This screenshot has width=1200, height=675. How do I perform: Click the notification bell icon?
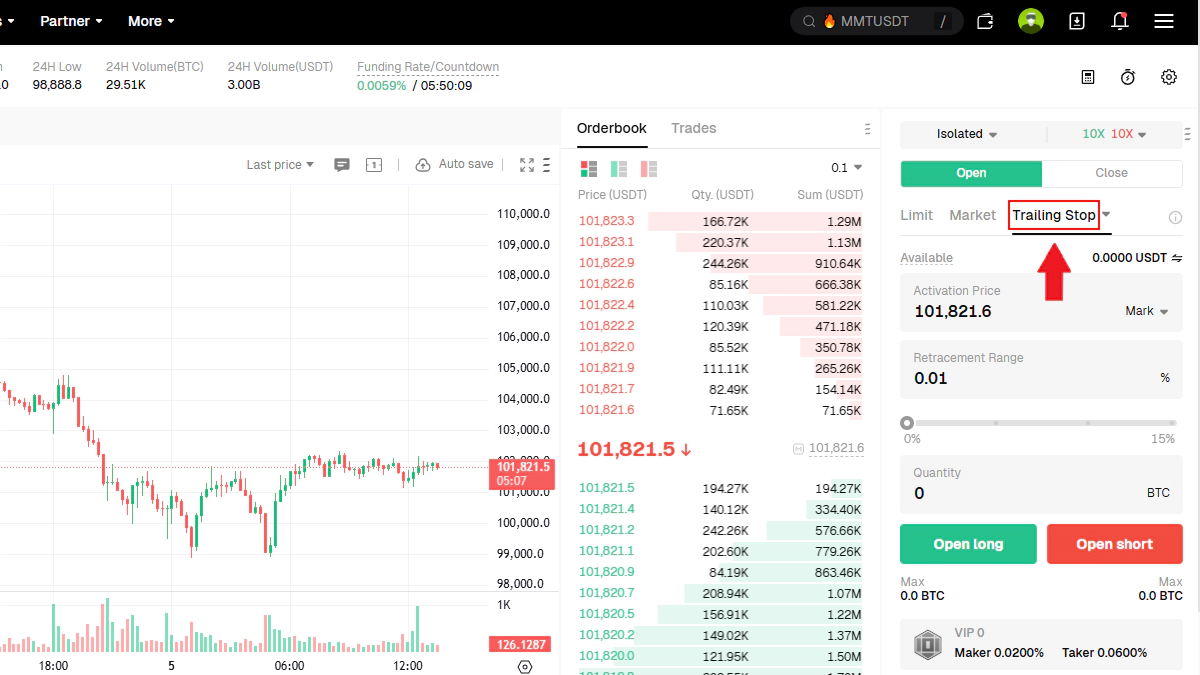1120,21
